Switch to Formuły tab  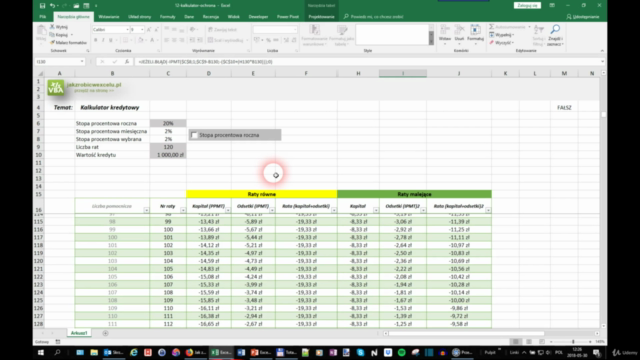click(167, 17)
